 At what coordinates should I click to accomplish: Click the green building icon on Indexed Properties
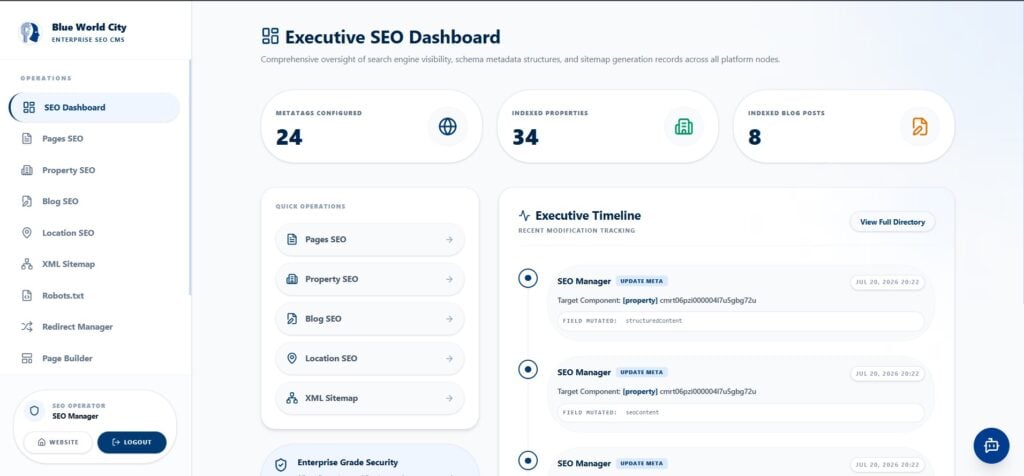(x=684, y=127)
